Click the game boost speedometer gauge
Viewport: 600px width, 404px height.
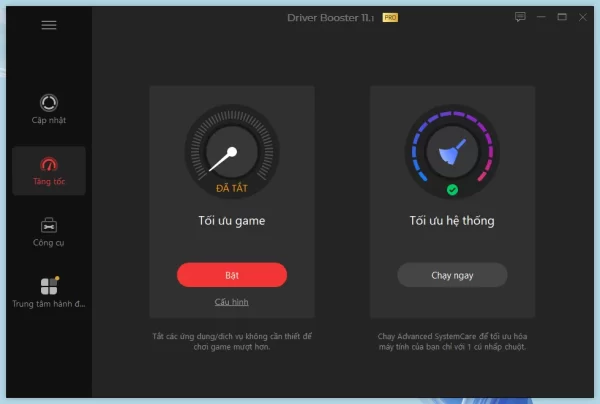point(232,151)
